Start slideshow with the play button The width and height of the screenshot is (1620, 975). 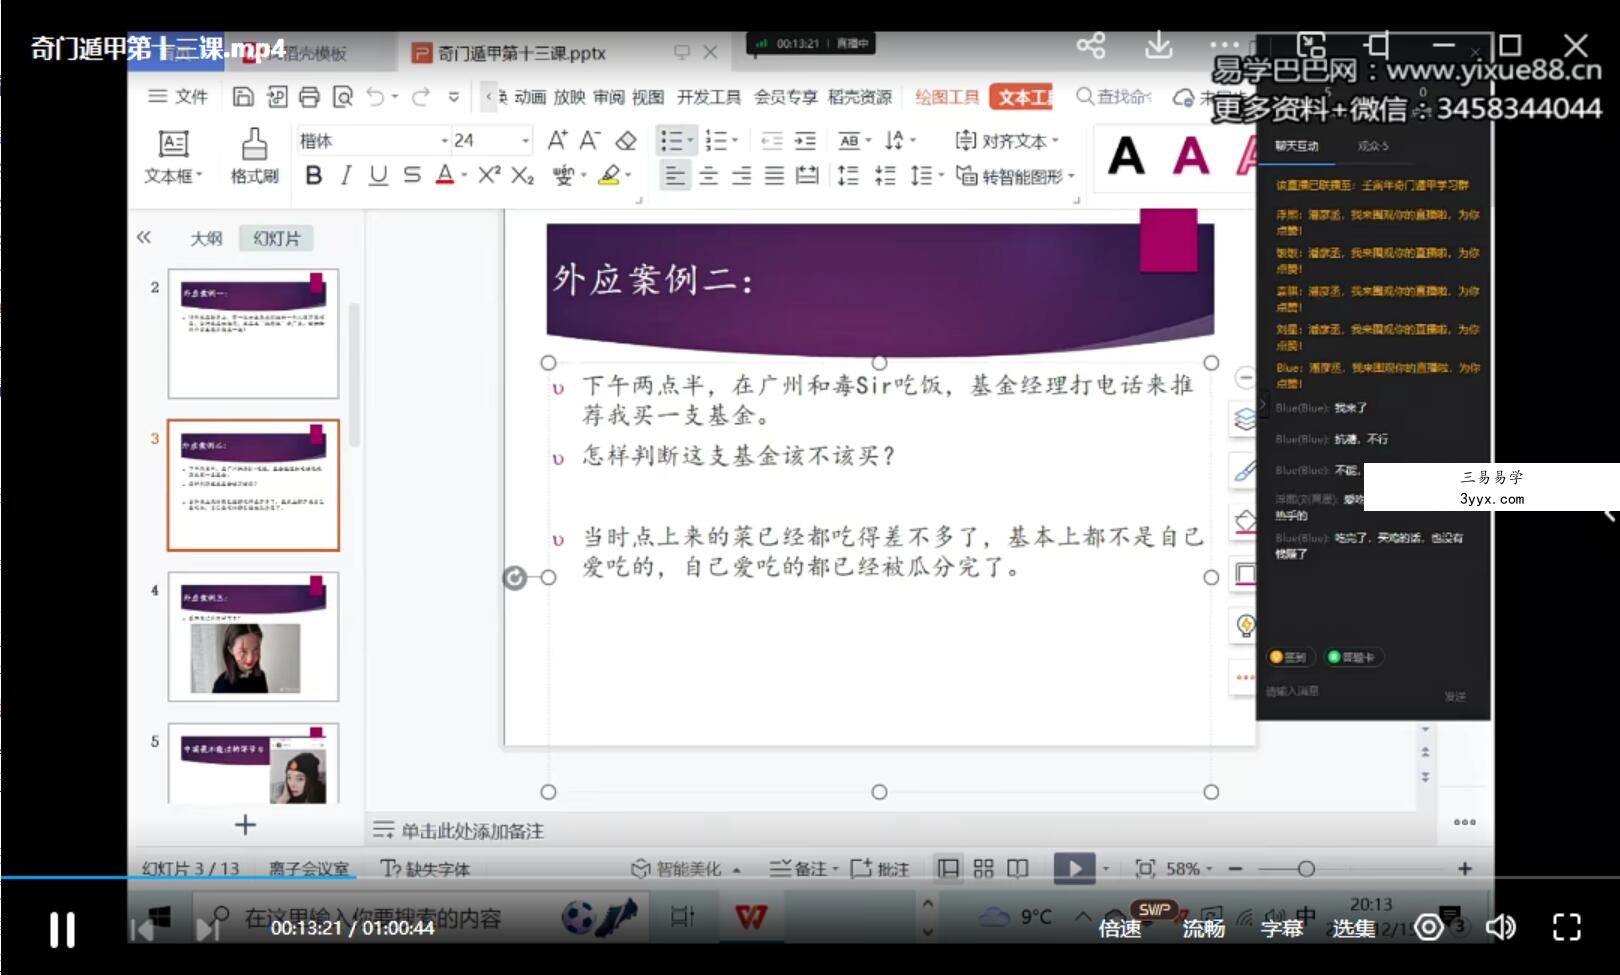click(1074, 869)
